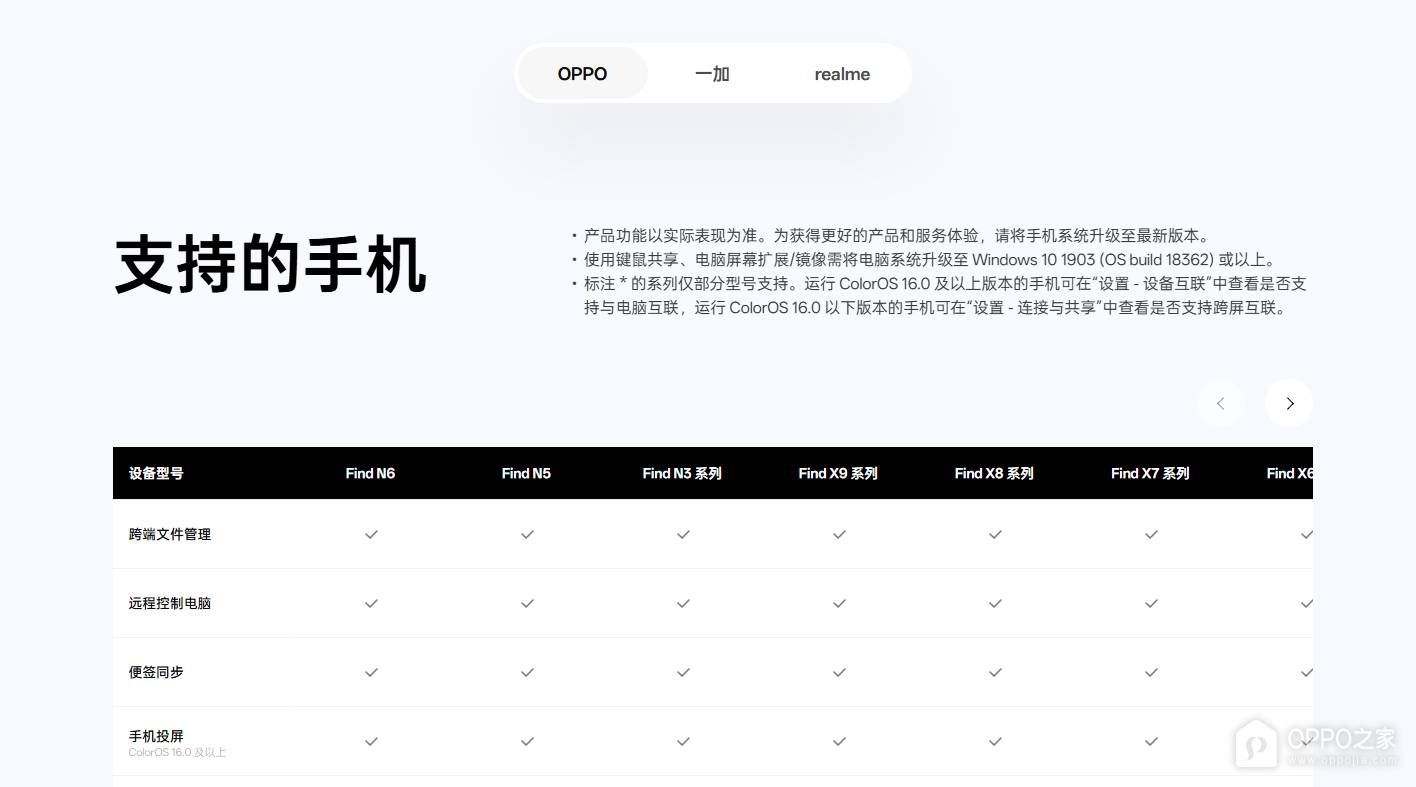1416x787 pixels.
Task: Click the Find X8 系列 column header
Action: [994, 473]
